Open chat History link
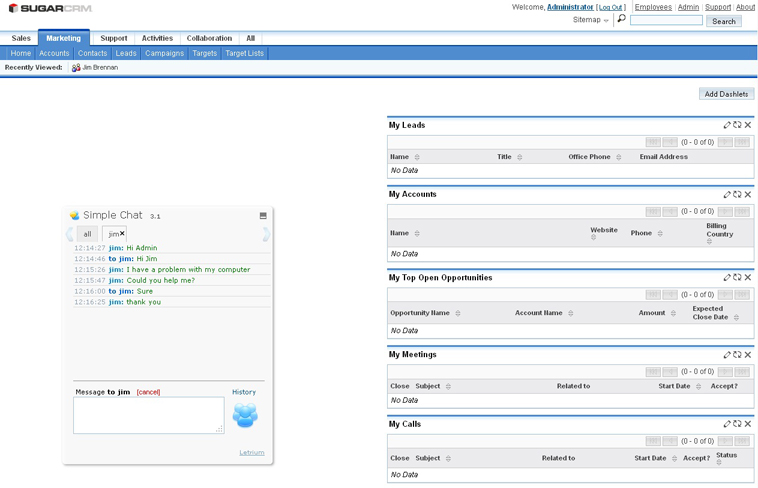The width and height of the screenshot is (758, 488). [244, 392]
